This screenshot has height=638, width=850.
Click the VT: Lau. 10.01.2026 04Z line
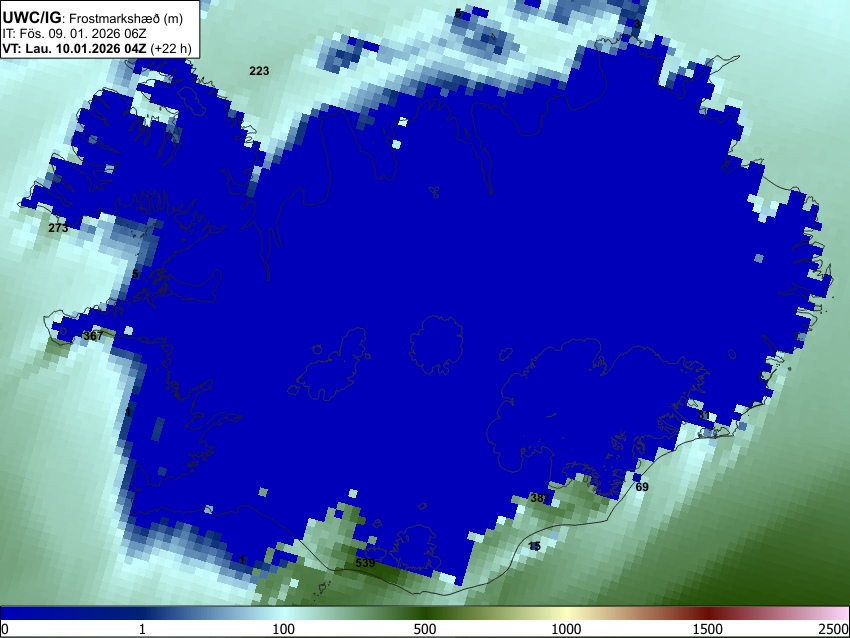pos(97,48)
